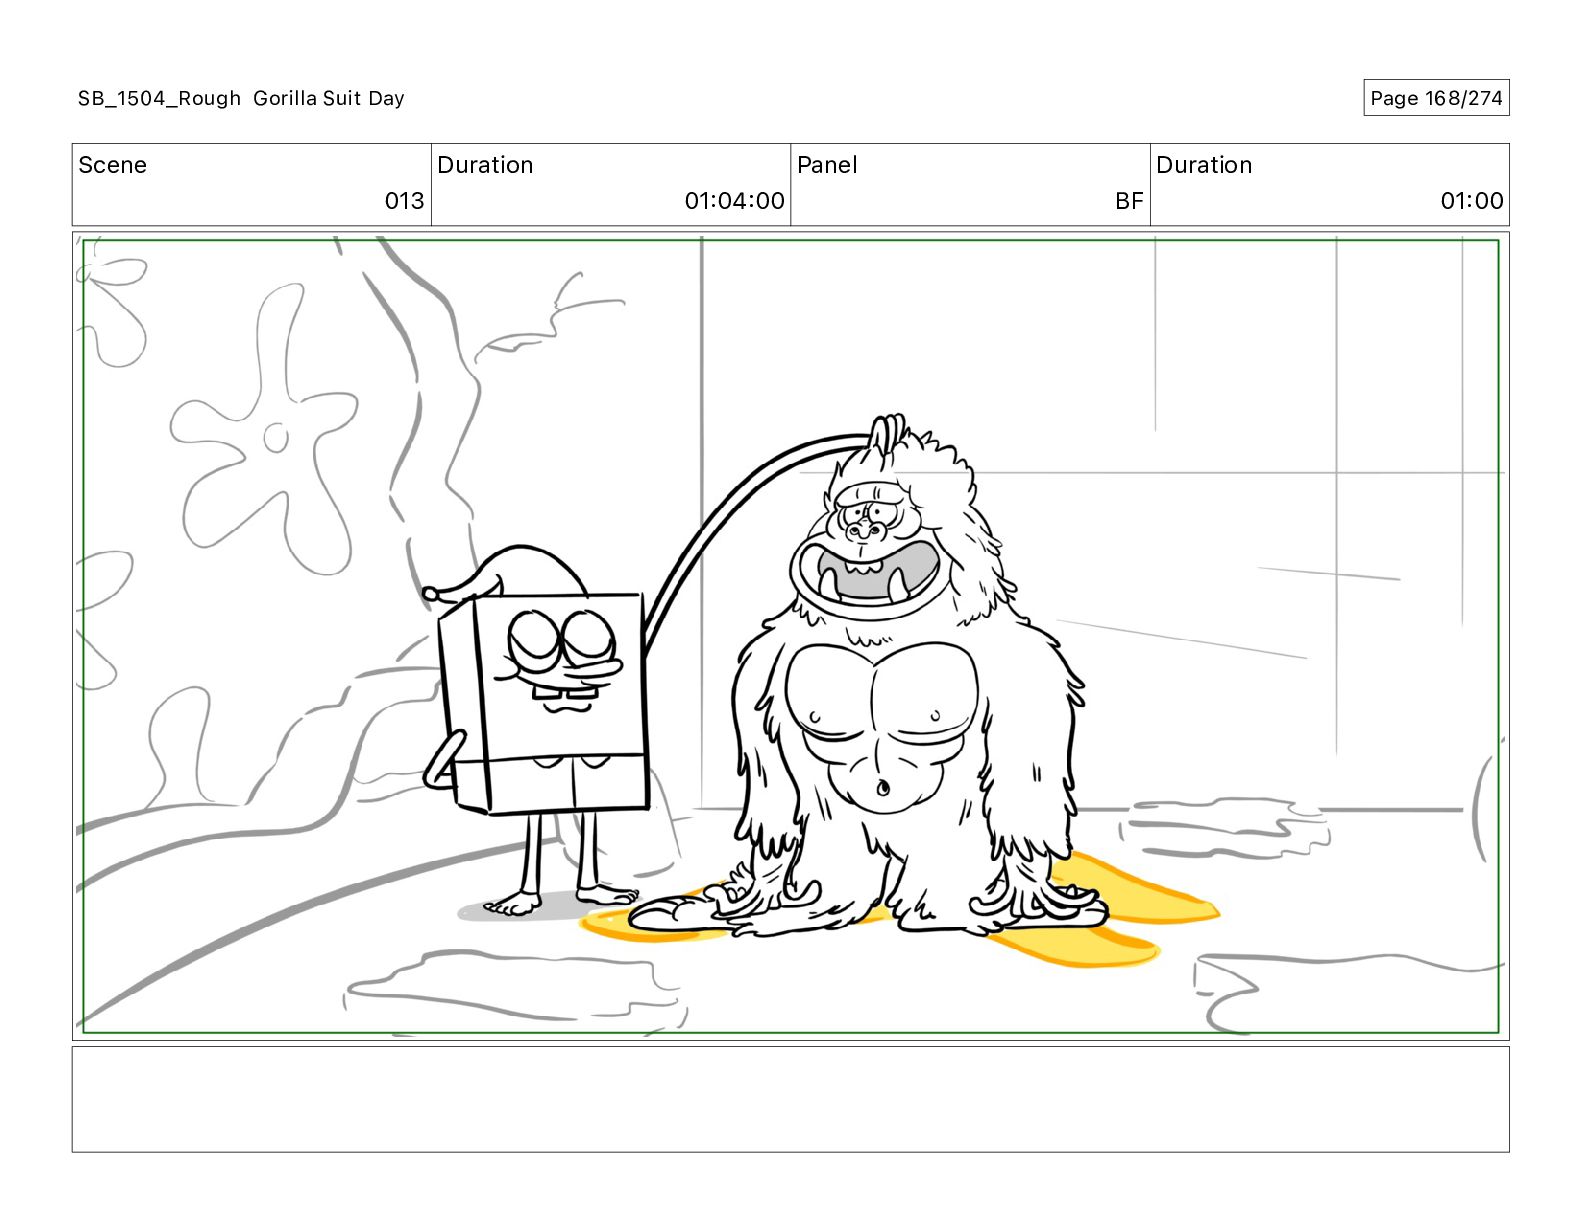
Task: Select the 'Duration' label beside Scene
Action: [x=485, y=165]
